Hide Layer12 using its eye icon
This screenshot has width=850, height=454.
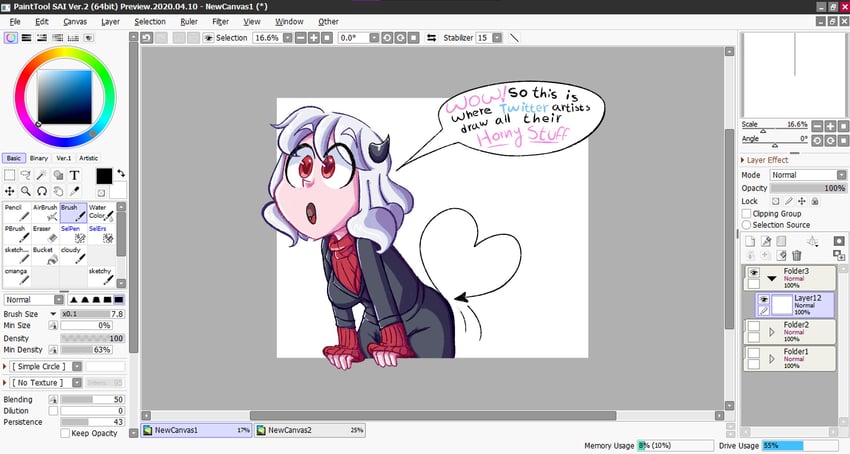pyautogui.click(x=764, y=299)
